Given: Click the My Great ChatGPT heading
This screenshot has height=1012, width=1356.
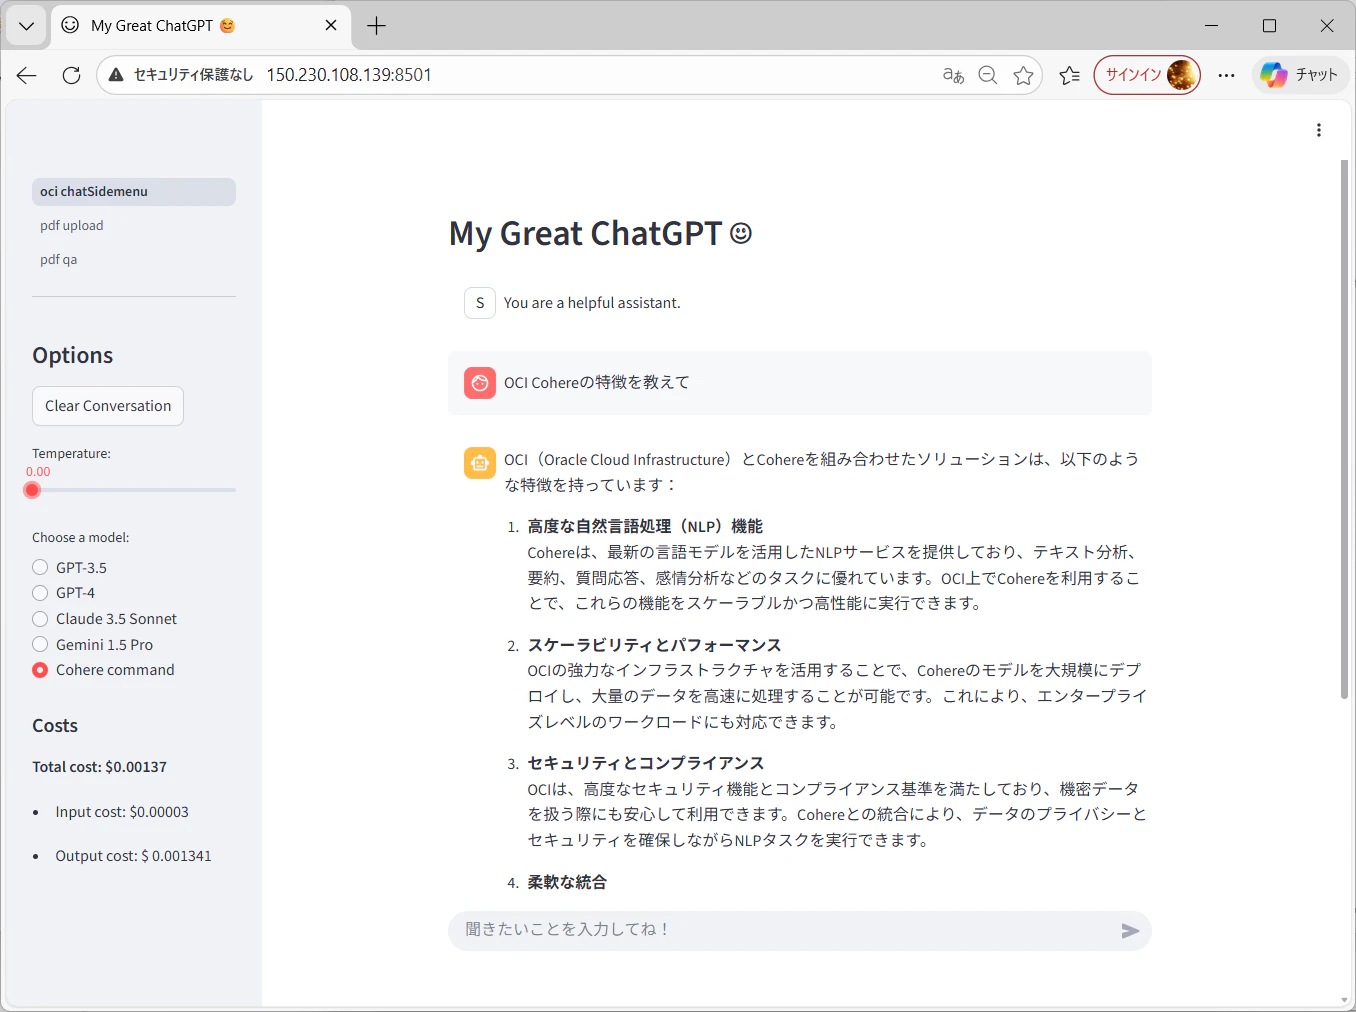Looking at the screenshot, I should tap(600, 233).
